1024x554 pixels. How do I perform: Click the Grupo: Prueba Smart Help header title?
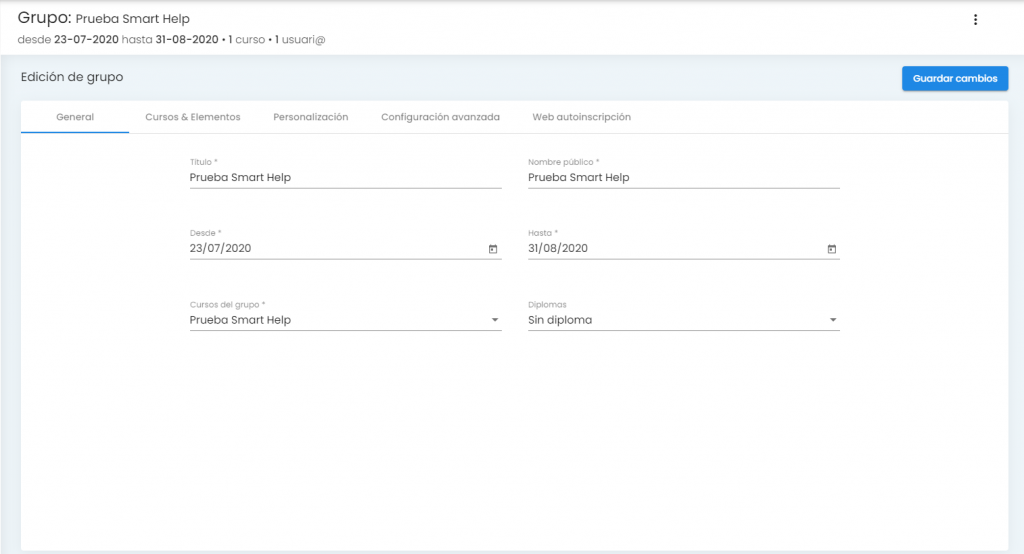tap(104, 19)
